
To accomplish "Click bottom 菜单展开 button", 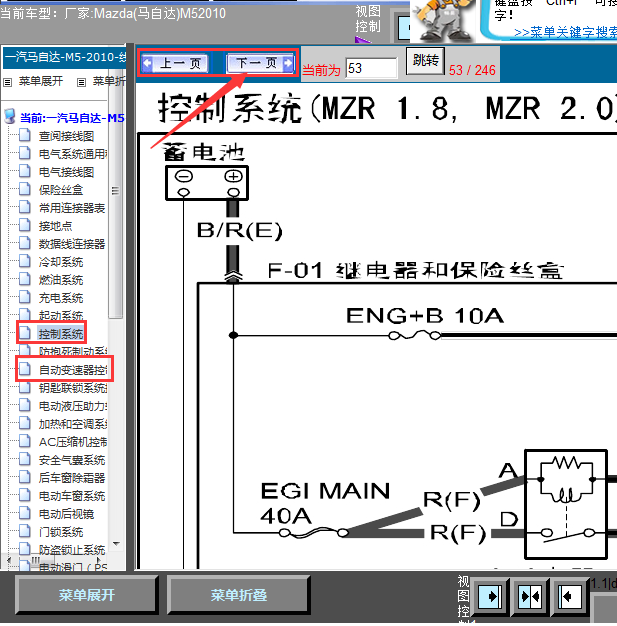I will click(x=86, y=595).
